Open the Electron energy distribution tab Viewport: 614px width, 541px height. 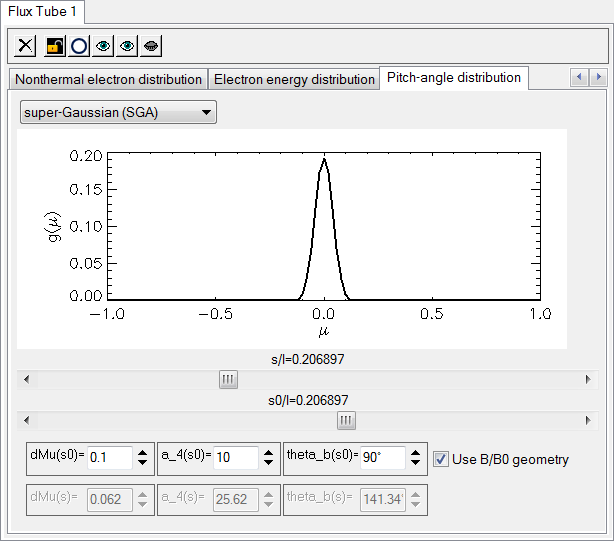[x=294, y=79]
